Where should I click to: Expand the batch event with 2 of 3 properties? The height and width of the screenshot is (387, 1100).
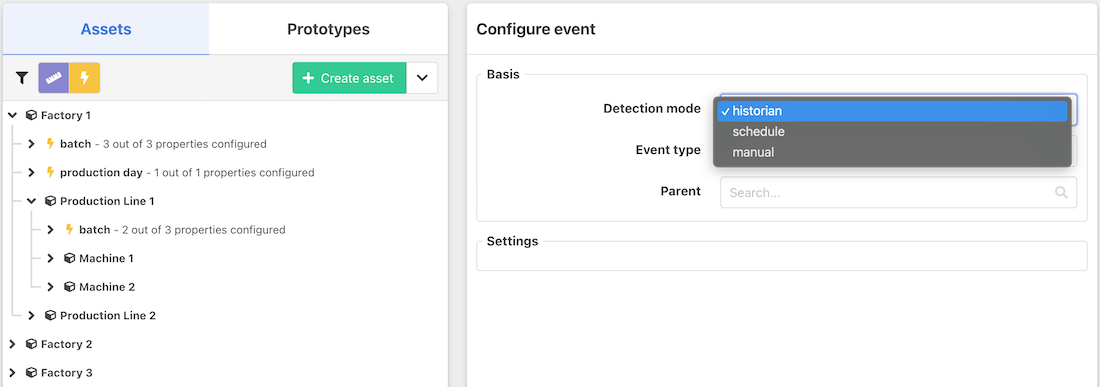(50, 230)
